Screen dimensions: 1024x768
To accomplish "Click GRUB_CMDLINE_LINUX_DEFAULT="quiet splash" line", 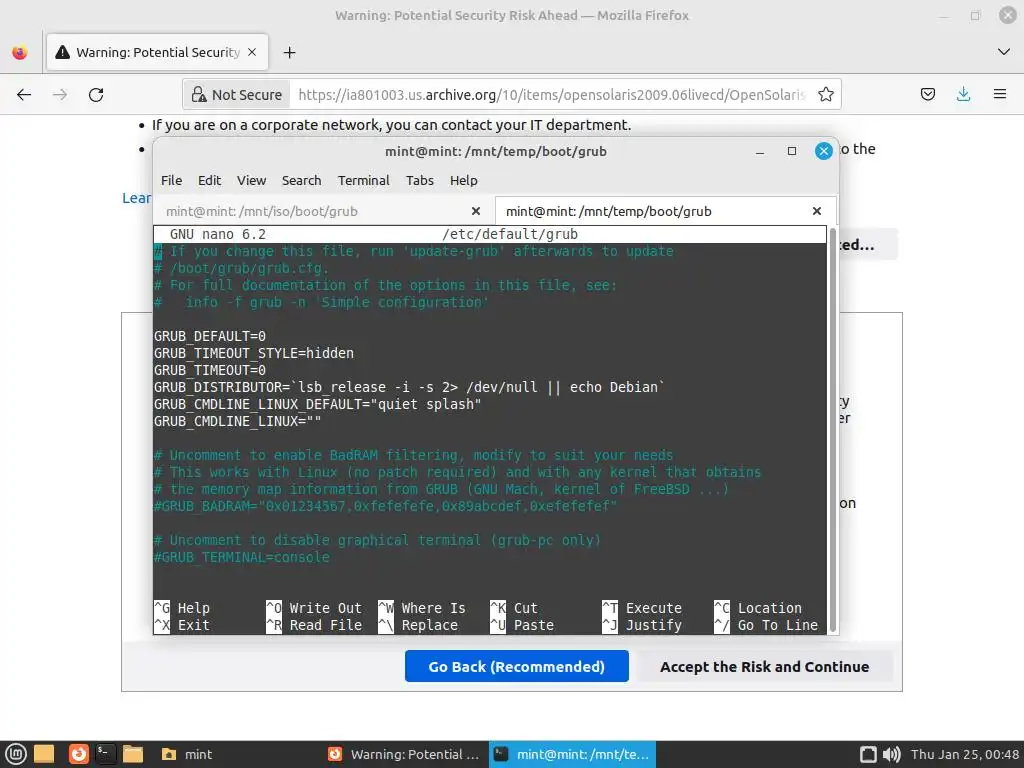I will coord(317,404).
